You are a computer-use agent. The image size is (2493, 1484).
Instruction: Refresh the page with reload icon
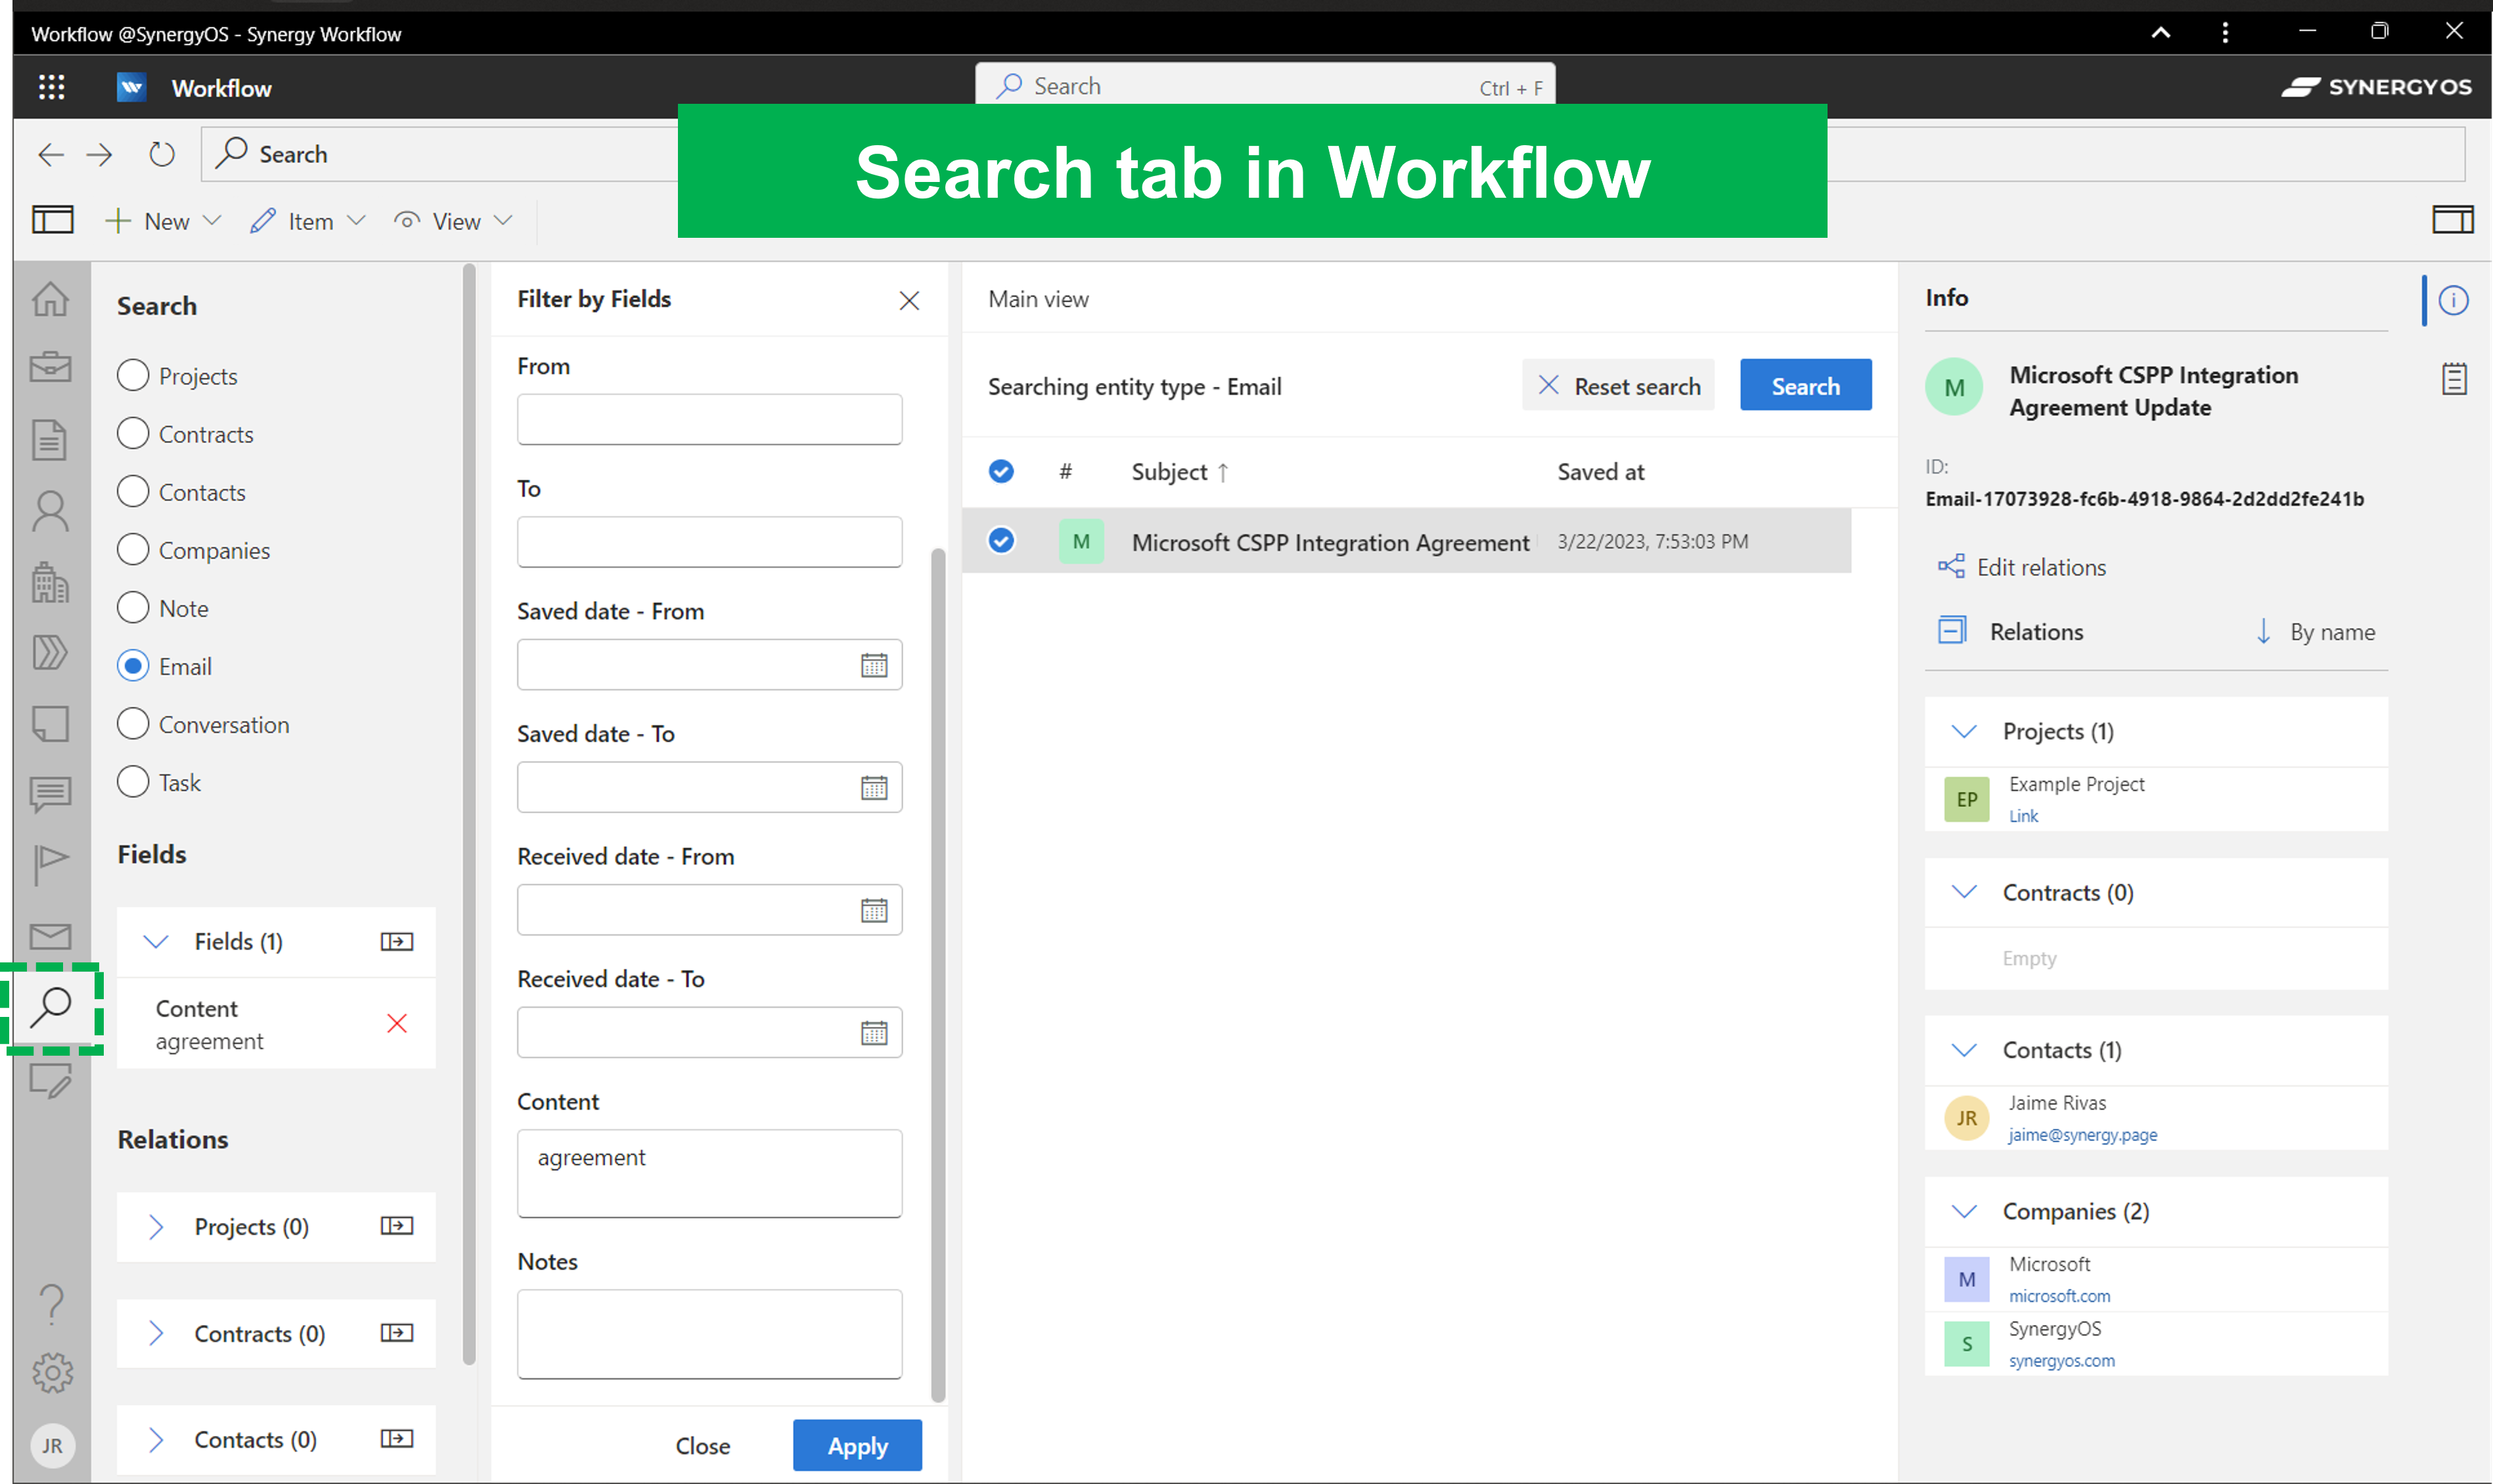tap(161, 154)
